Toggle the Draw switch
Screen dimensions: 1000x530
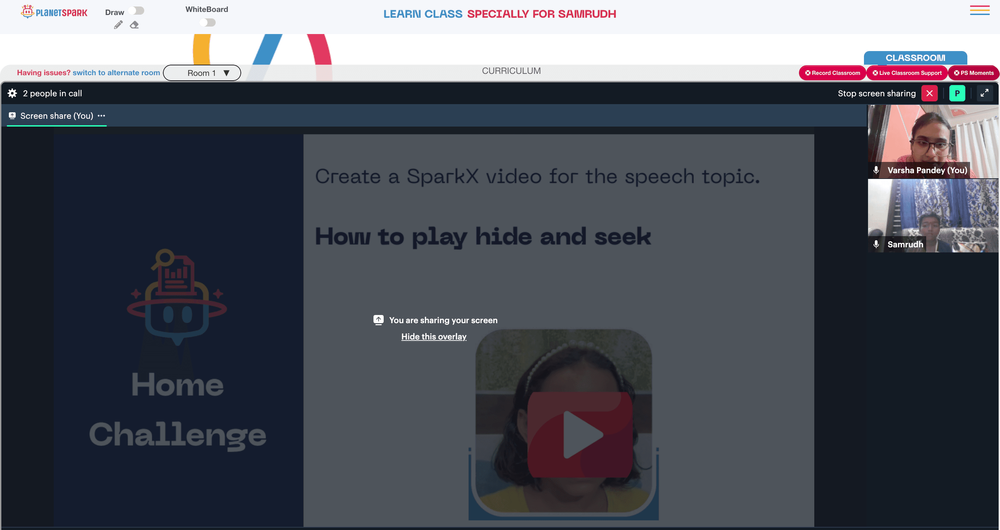tap(136, 11)
